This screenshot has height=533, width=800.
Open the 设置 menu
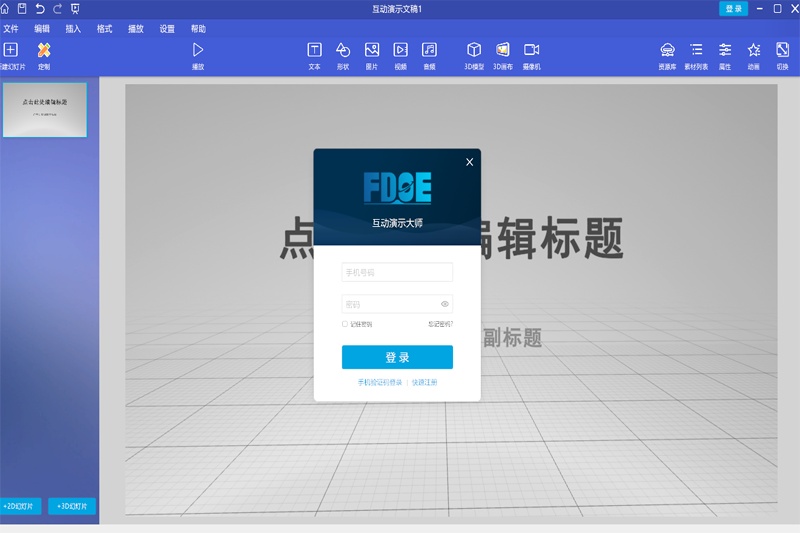tap(167, 29)
